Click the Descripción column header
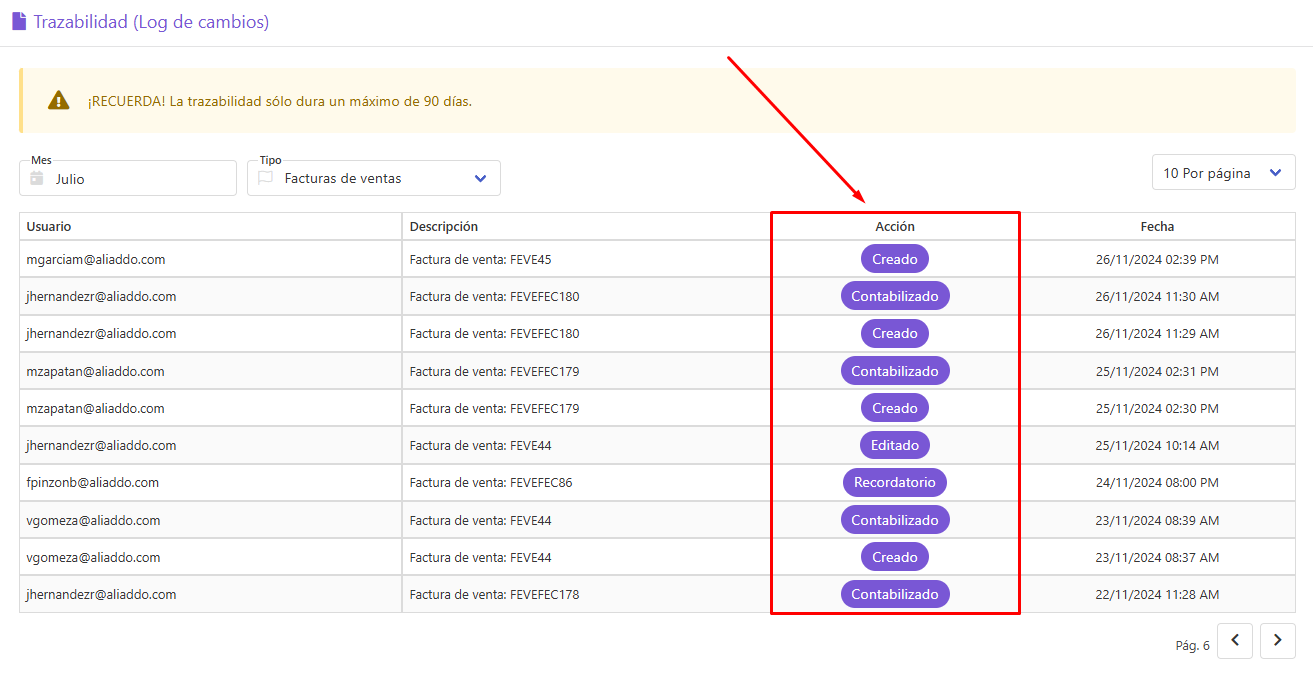 click(x=444, y=226)
